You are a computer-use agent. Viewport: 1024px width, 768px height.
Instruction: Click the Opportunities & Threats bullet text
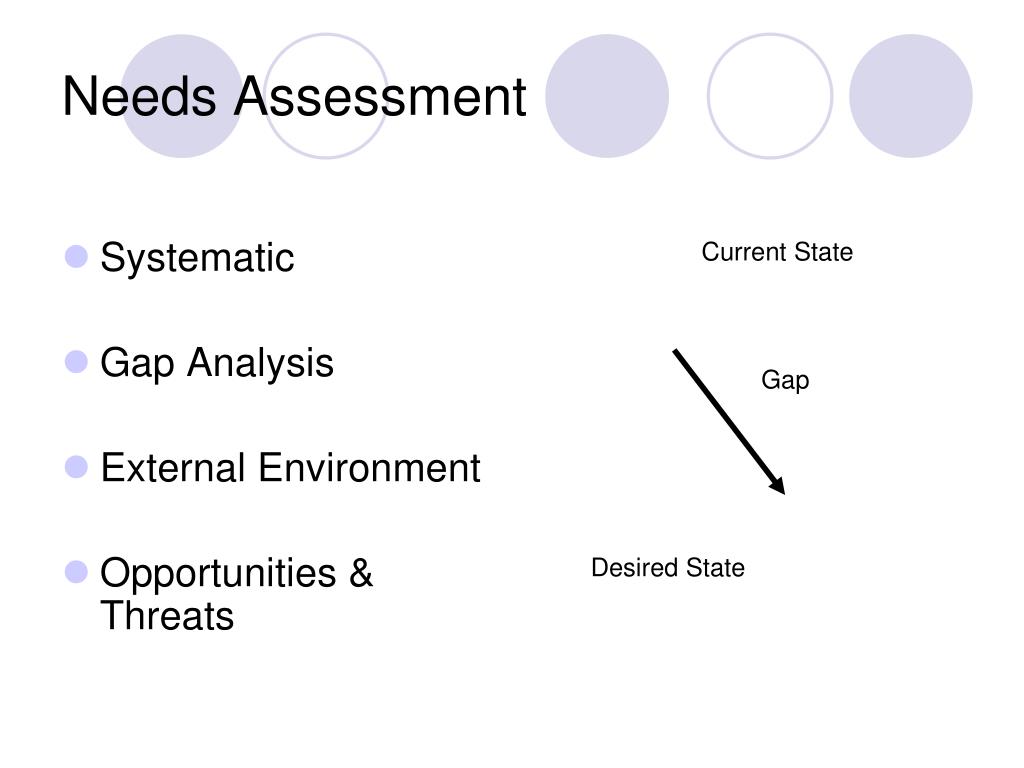(x=236, y=594)
